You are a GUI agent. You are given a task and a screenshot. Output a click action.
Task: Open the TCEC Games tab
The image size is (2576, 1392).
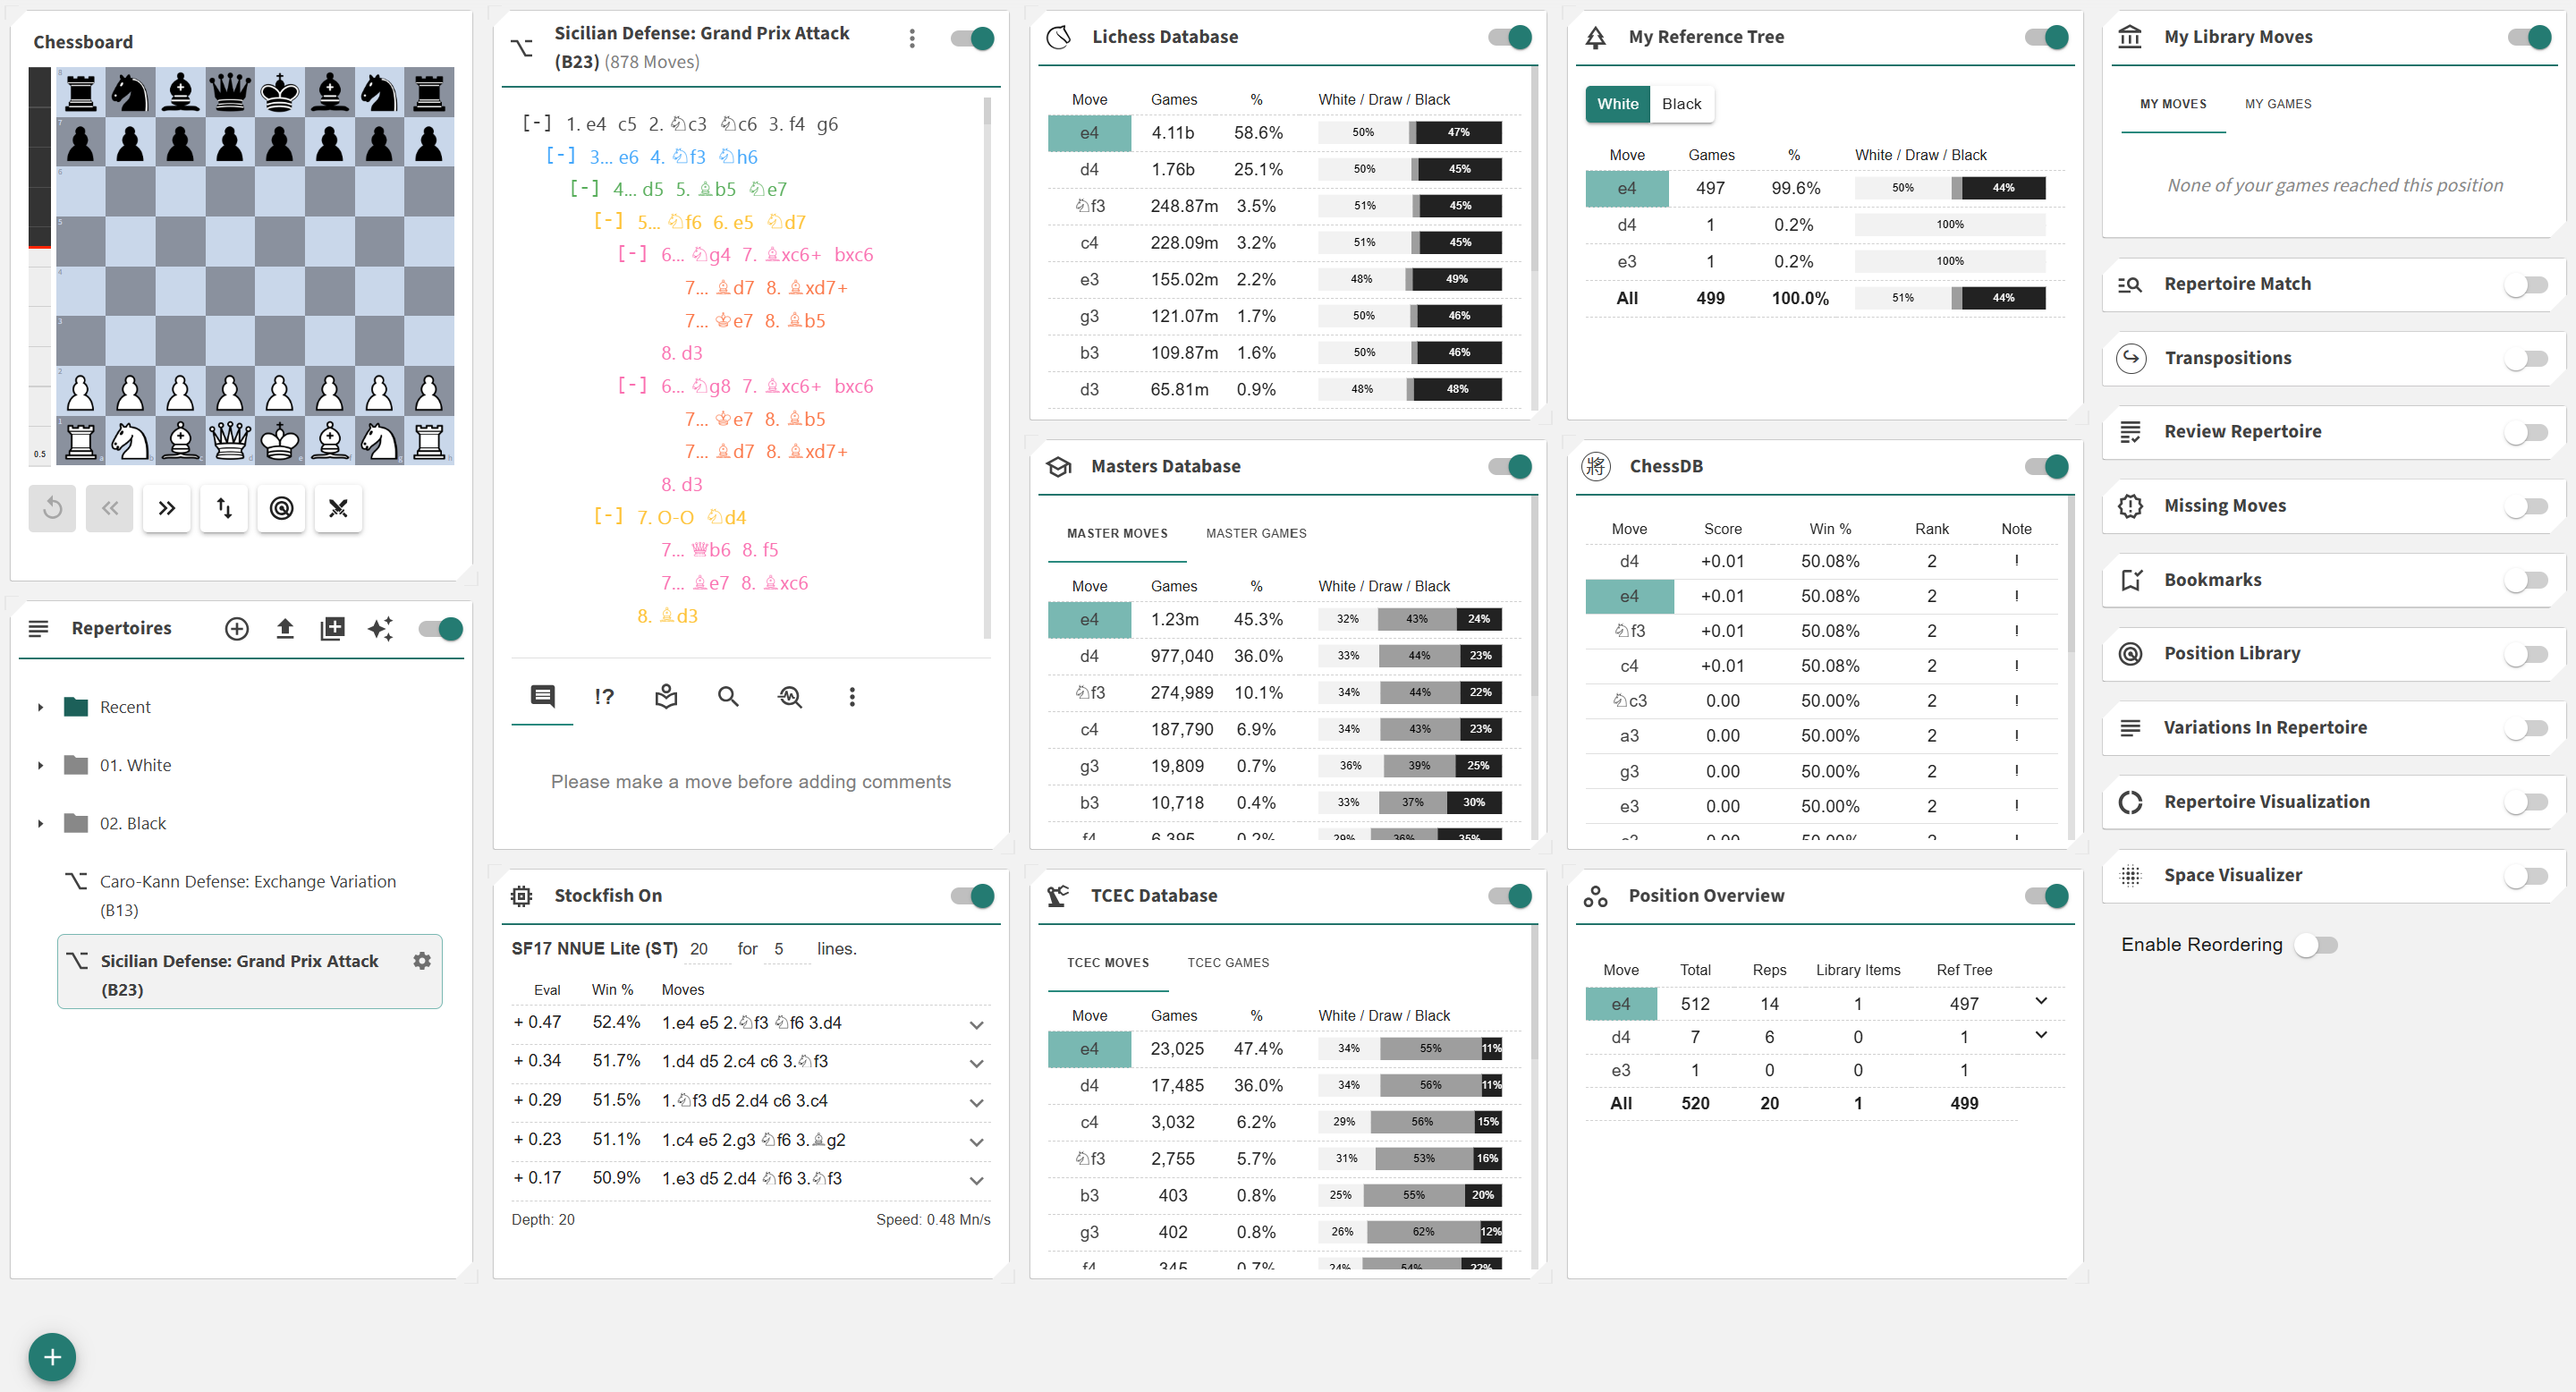coord(1228,962)
